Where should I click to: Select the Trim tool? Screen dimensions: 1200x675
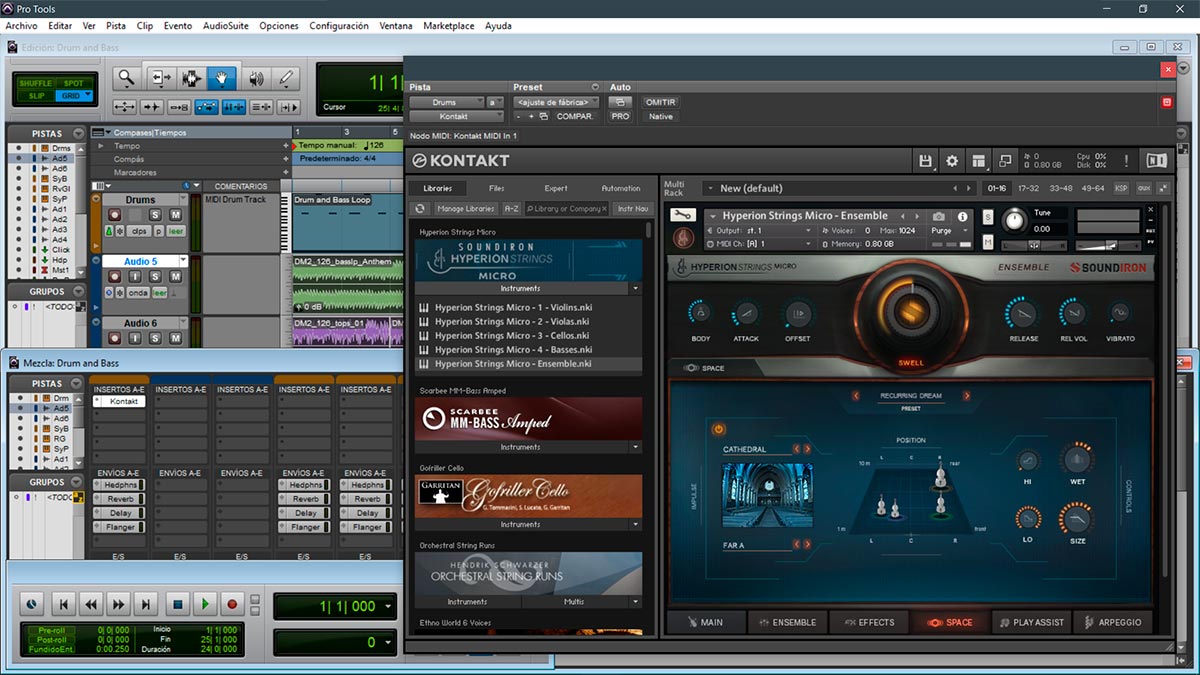click(x=160, y=78)
